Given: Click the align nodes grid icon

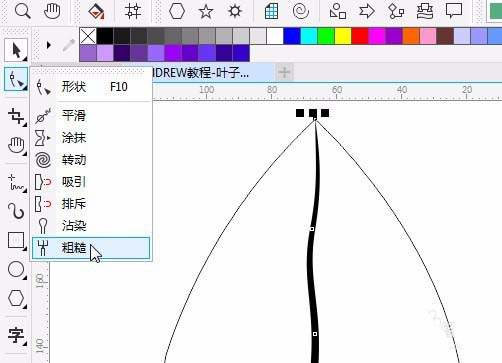Looking at the screenshot, I should pyautogui.click(x=133, y=11).
